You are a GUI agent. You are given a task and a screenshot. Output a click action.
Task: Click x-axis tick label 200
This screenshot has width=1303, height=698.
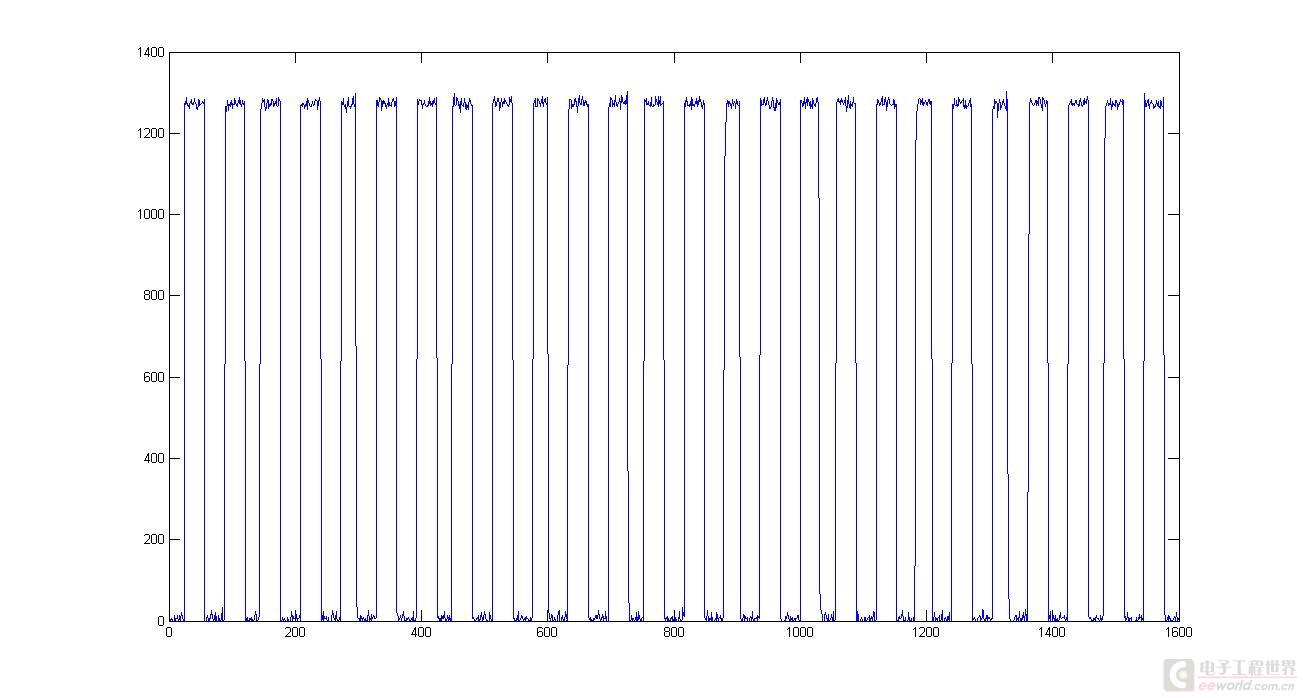click(295, 633)
